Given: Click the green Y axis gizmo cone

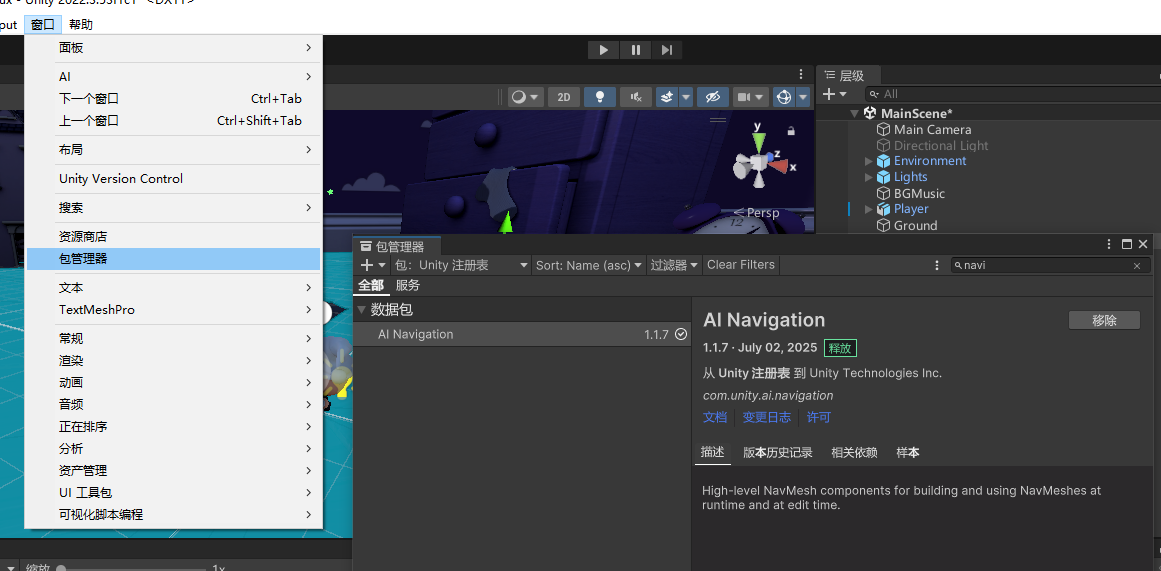Looking at the screenshot, I should [757, 142].
